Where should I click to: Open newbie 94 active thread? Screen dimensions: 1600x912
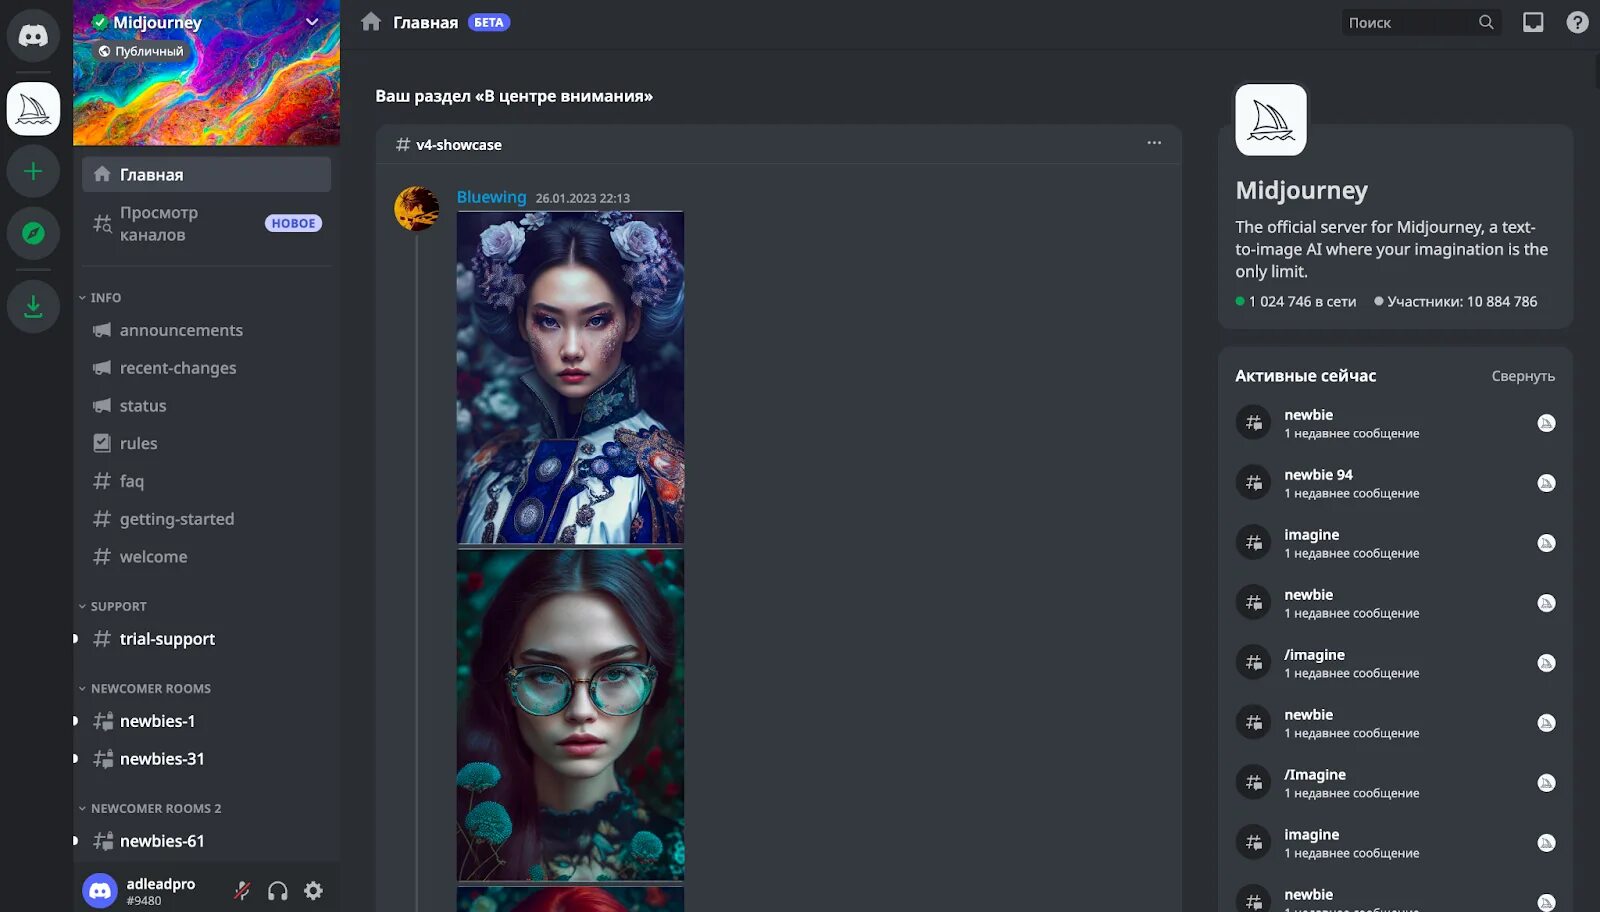coord(1395,483)
